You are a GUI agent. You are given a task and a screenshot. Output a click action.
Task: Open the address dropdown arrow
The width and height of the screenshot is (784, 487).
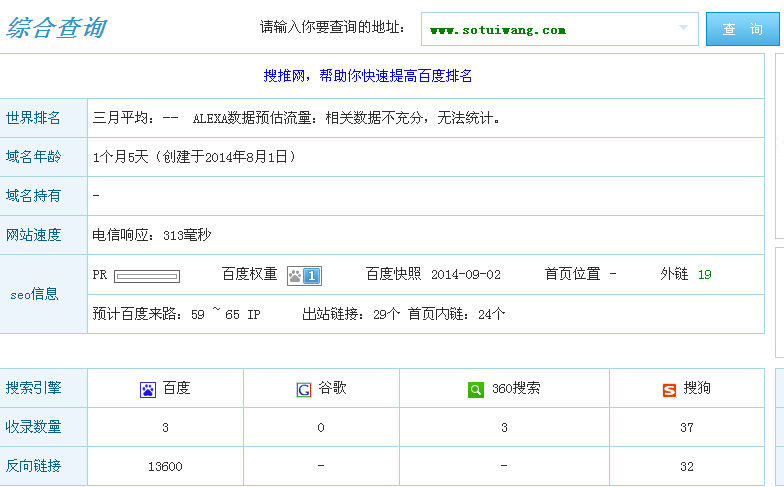tap(683, 28)
